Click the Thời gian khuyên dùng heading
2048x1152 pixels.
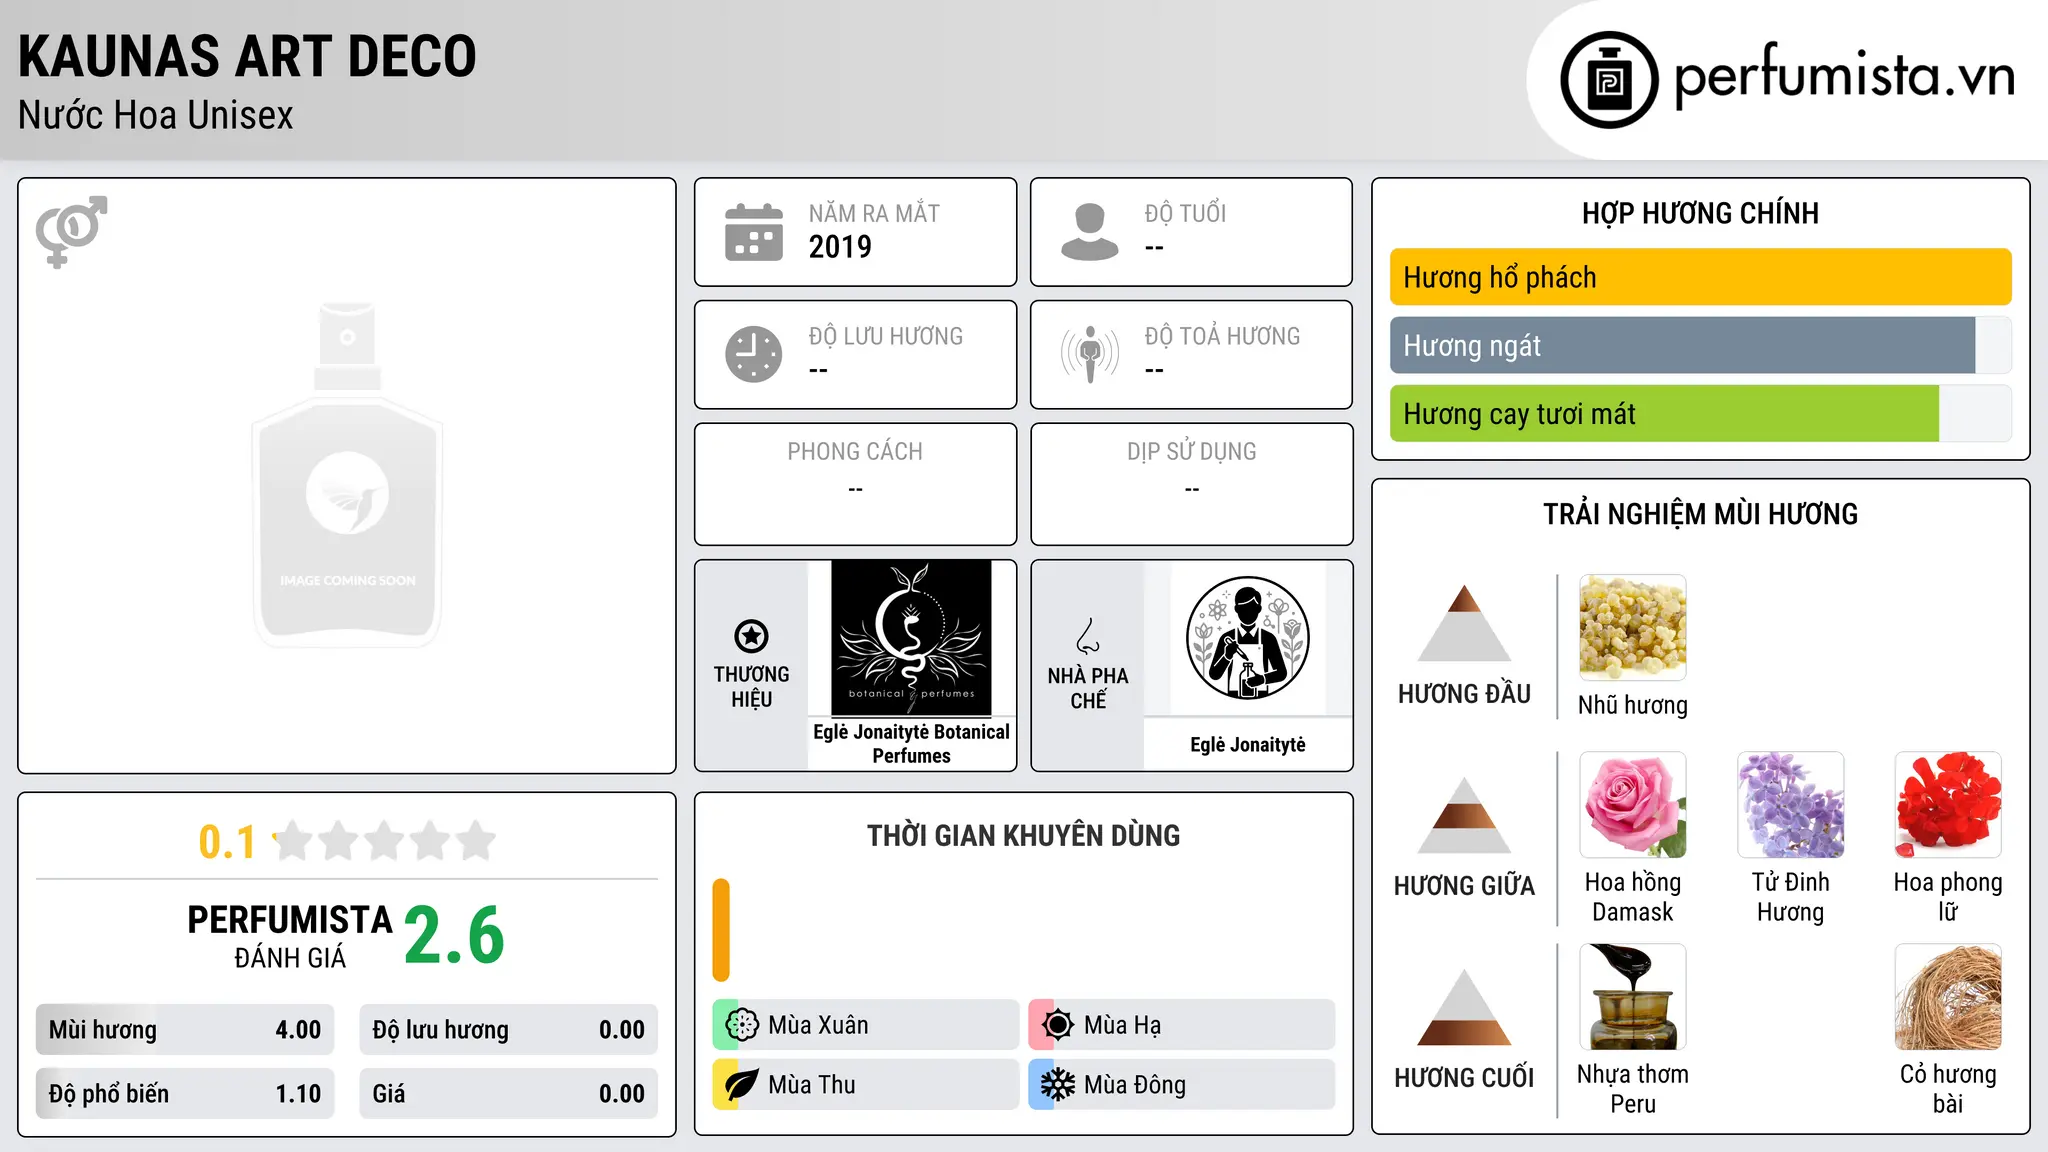coord(1023,836)
